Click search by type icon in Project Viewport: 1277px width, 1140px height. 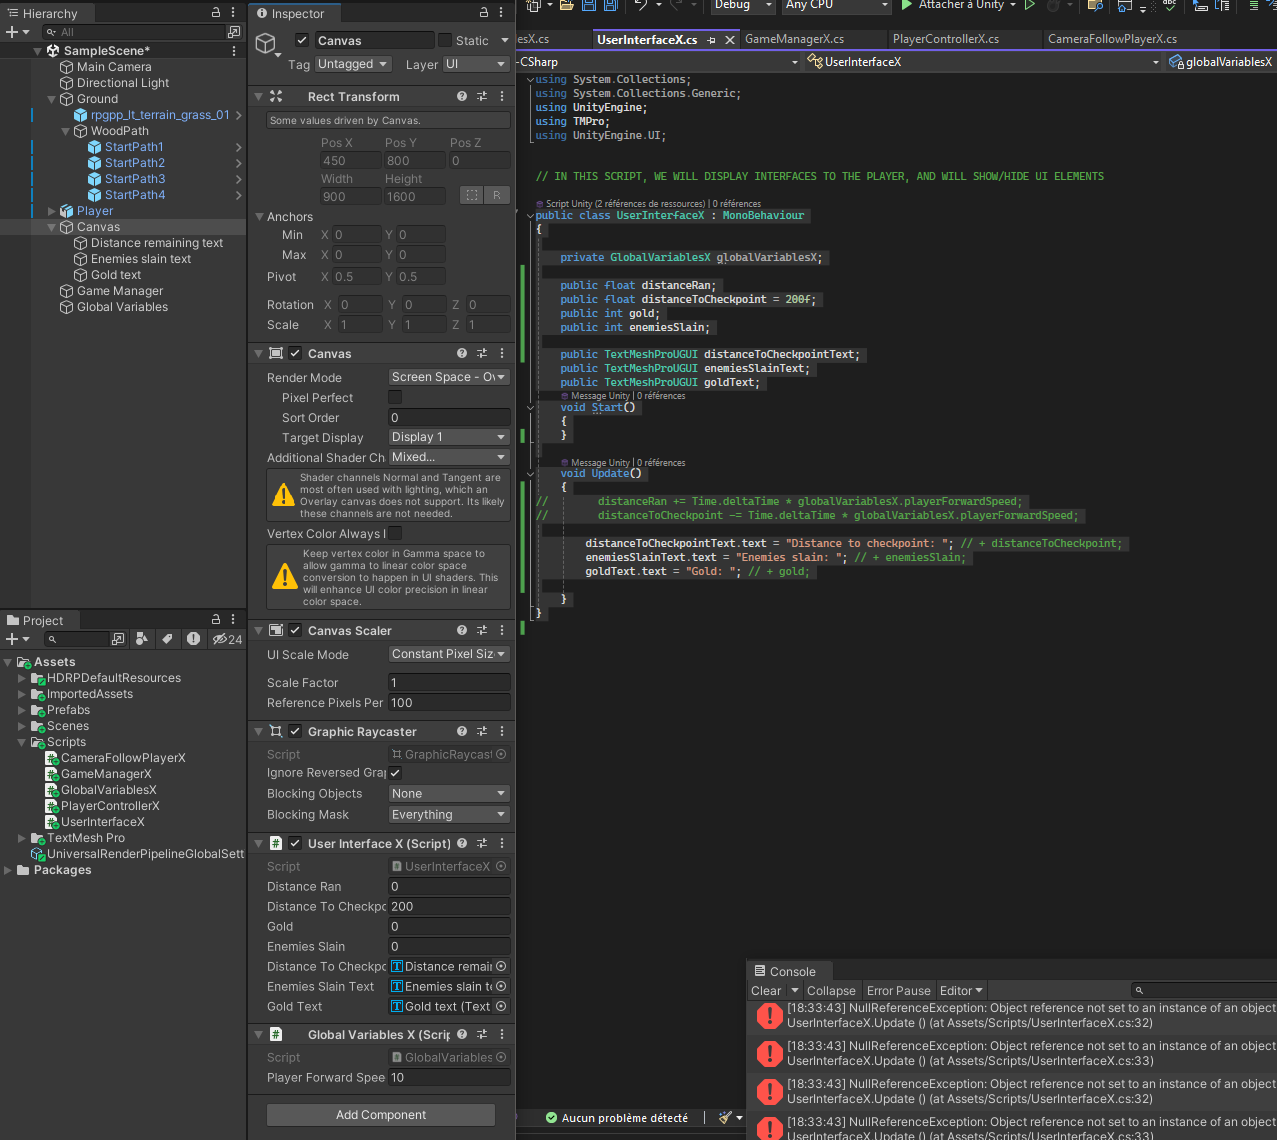[x=142, y=639]
